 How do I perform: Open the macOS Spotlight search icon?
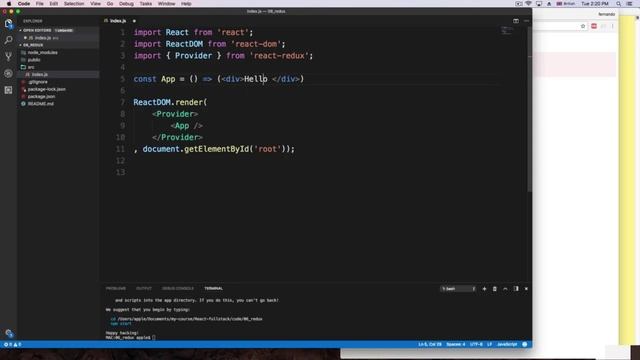click(619, 4)
